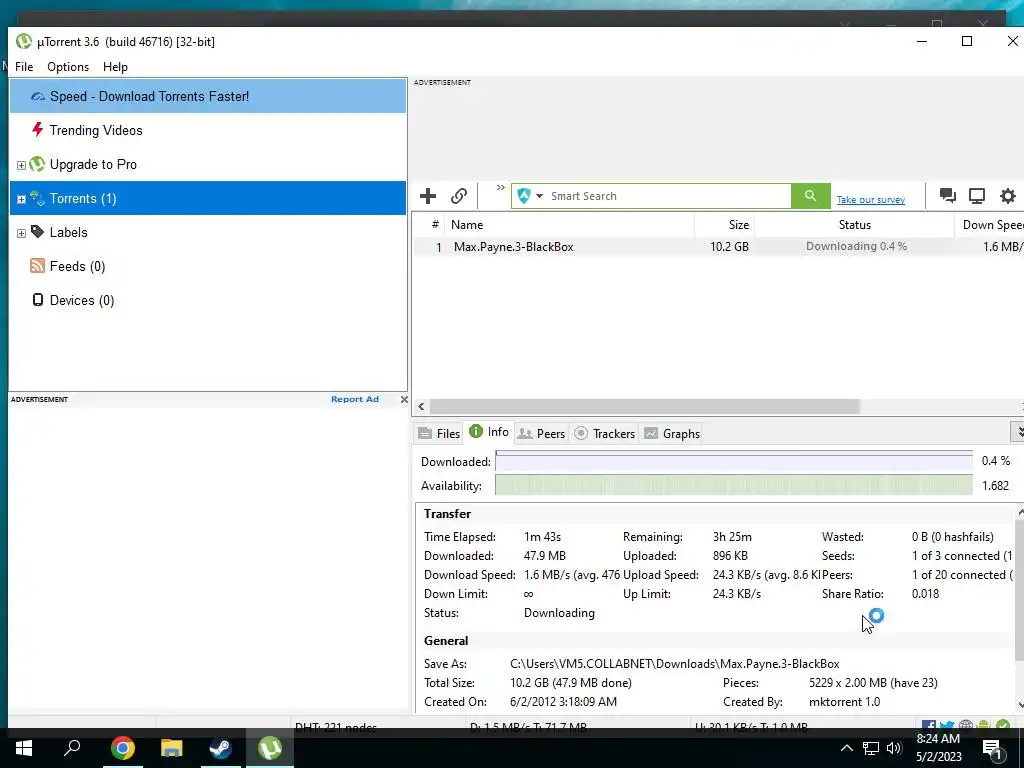Image resolution: width=1024 pixels, height=768 pixels.
Task: Open File Explorer from the taskbar
Action: coord(172,748)
